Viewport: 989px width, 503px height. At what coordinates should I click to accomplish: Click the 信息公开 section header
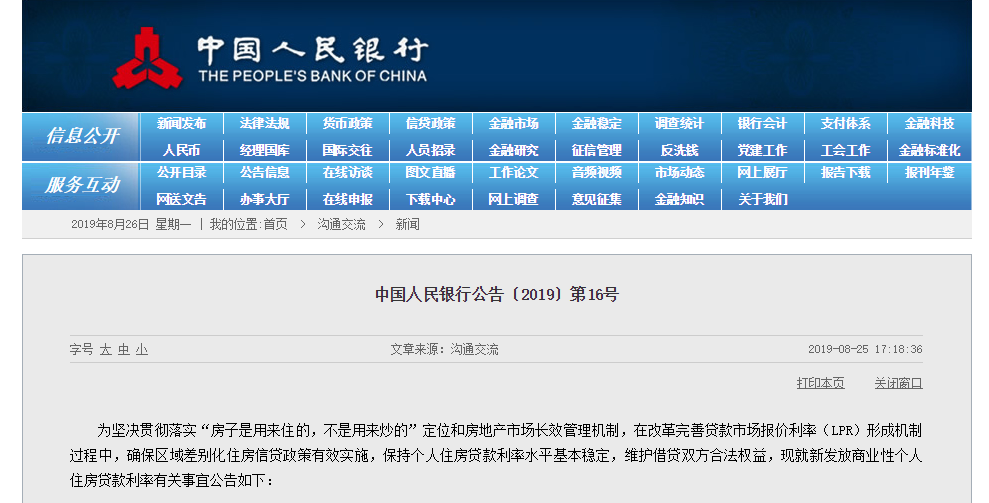pyautogui.click(x=81, y=136)
